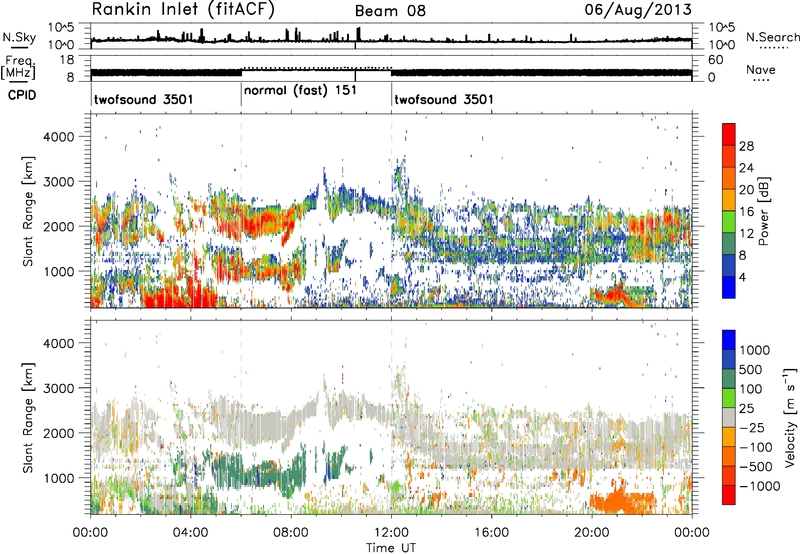This screenshot has width=800, height=554.
Task: Click the "04:00" time axis tick label
Action: tap(190, 533)
